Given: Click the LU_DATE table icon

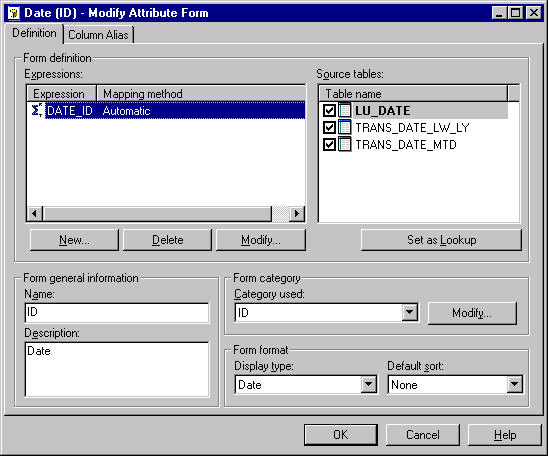Looking at the screenshot, I should (345, 110).
